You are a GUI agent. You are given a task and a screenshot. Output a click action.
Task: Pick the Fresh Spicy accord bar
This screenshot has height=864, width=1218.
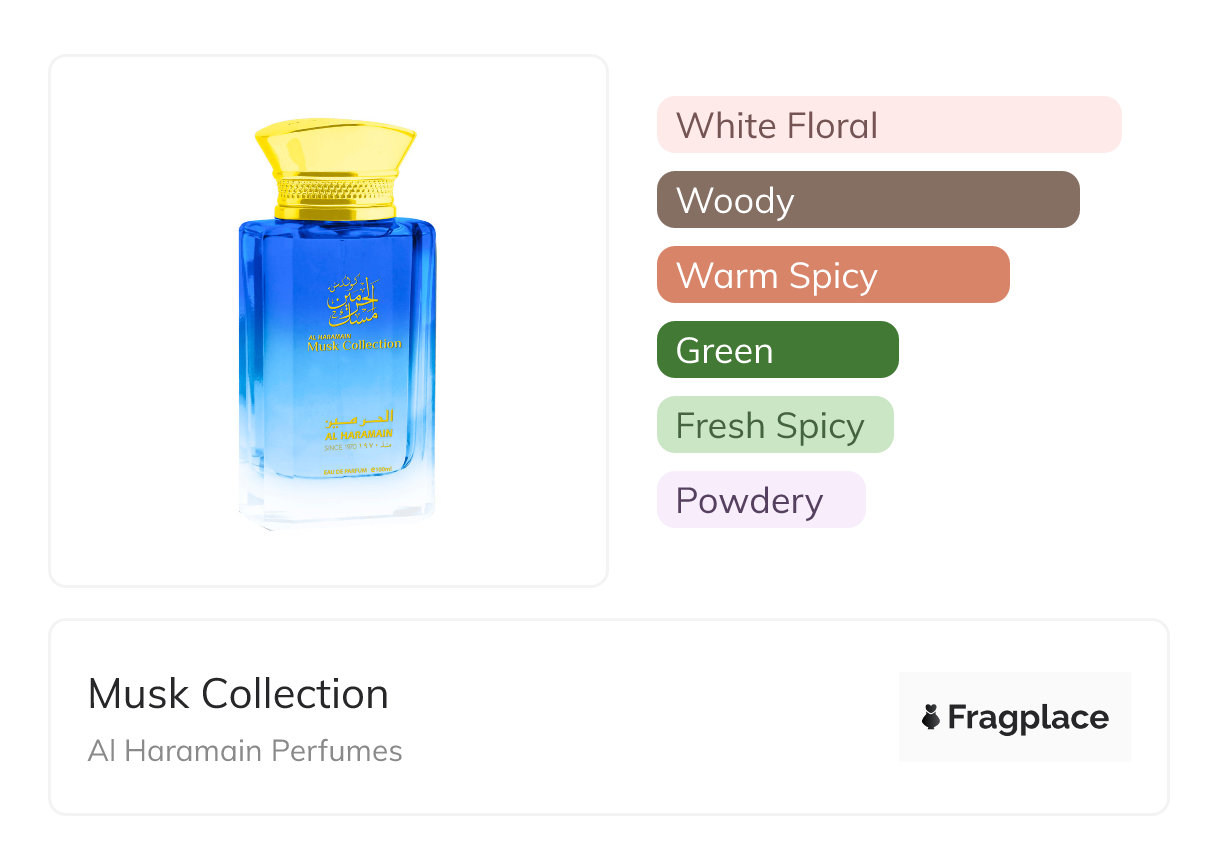tap(774, 425)
